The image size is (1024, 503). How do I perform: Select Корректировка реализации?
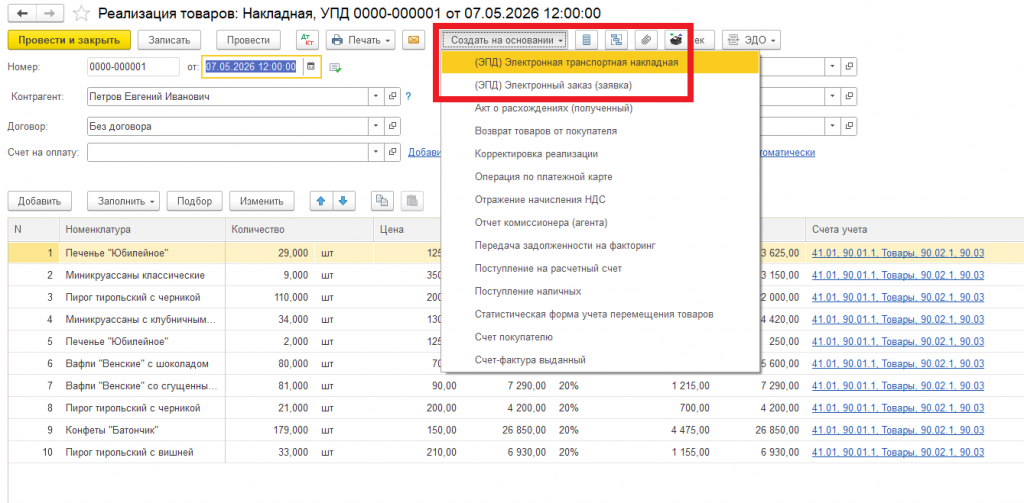(600, 154)
